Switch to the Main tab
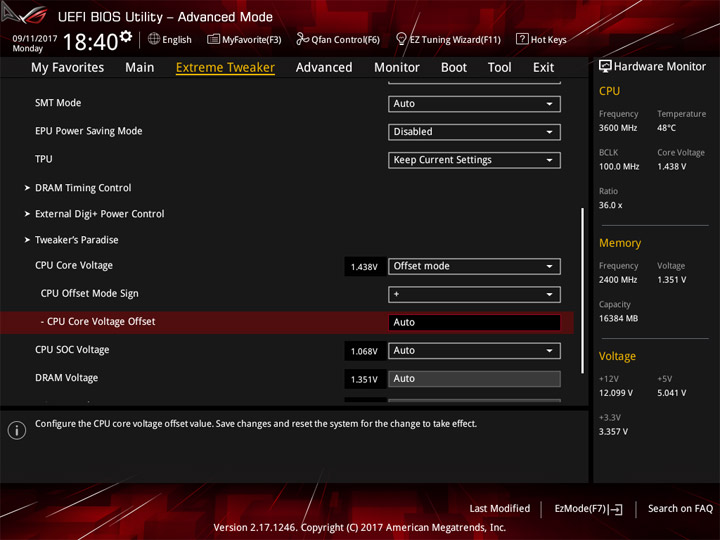This screenshot has height=540, width=720. point(140,68)
